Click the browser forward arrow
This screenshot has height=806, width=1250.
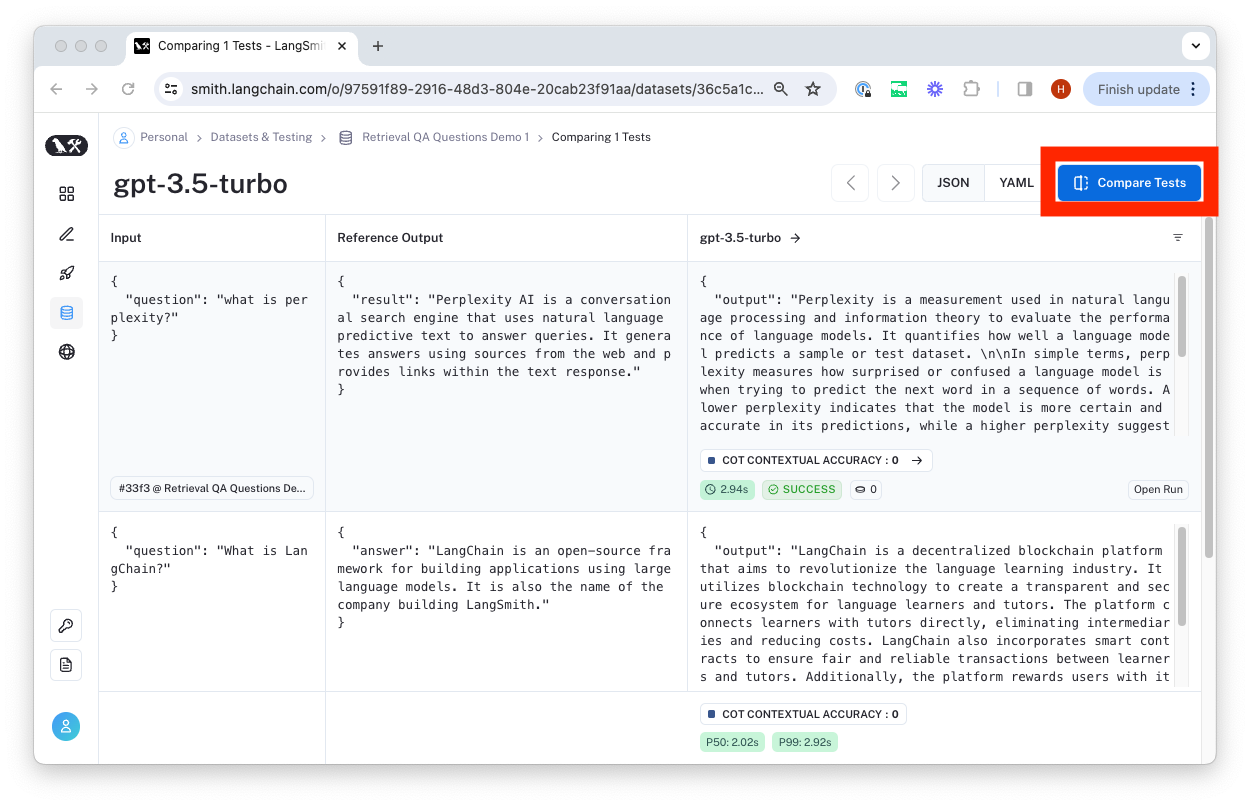coord(92,89)
